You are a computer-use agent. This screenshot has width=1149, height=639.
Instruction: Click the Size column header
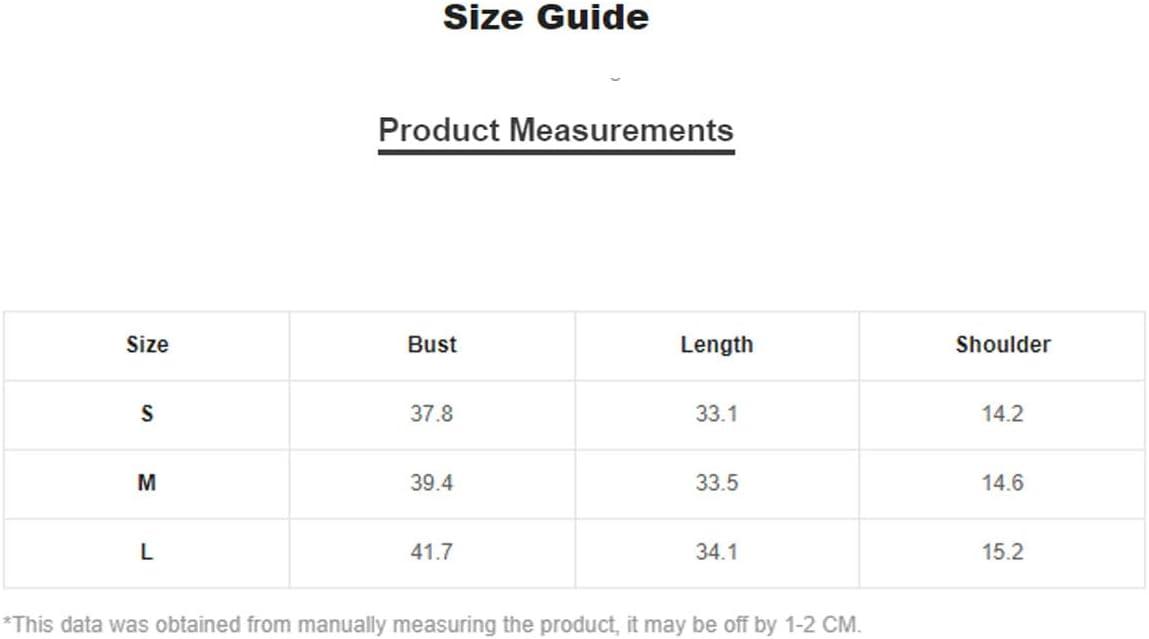coord(147,344)
